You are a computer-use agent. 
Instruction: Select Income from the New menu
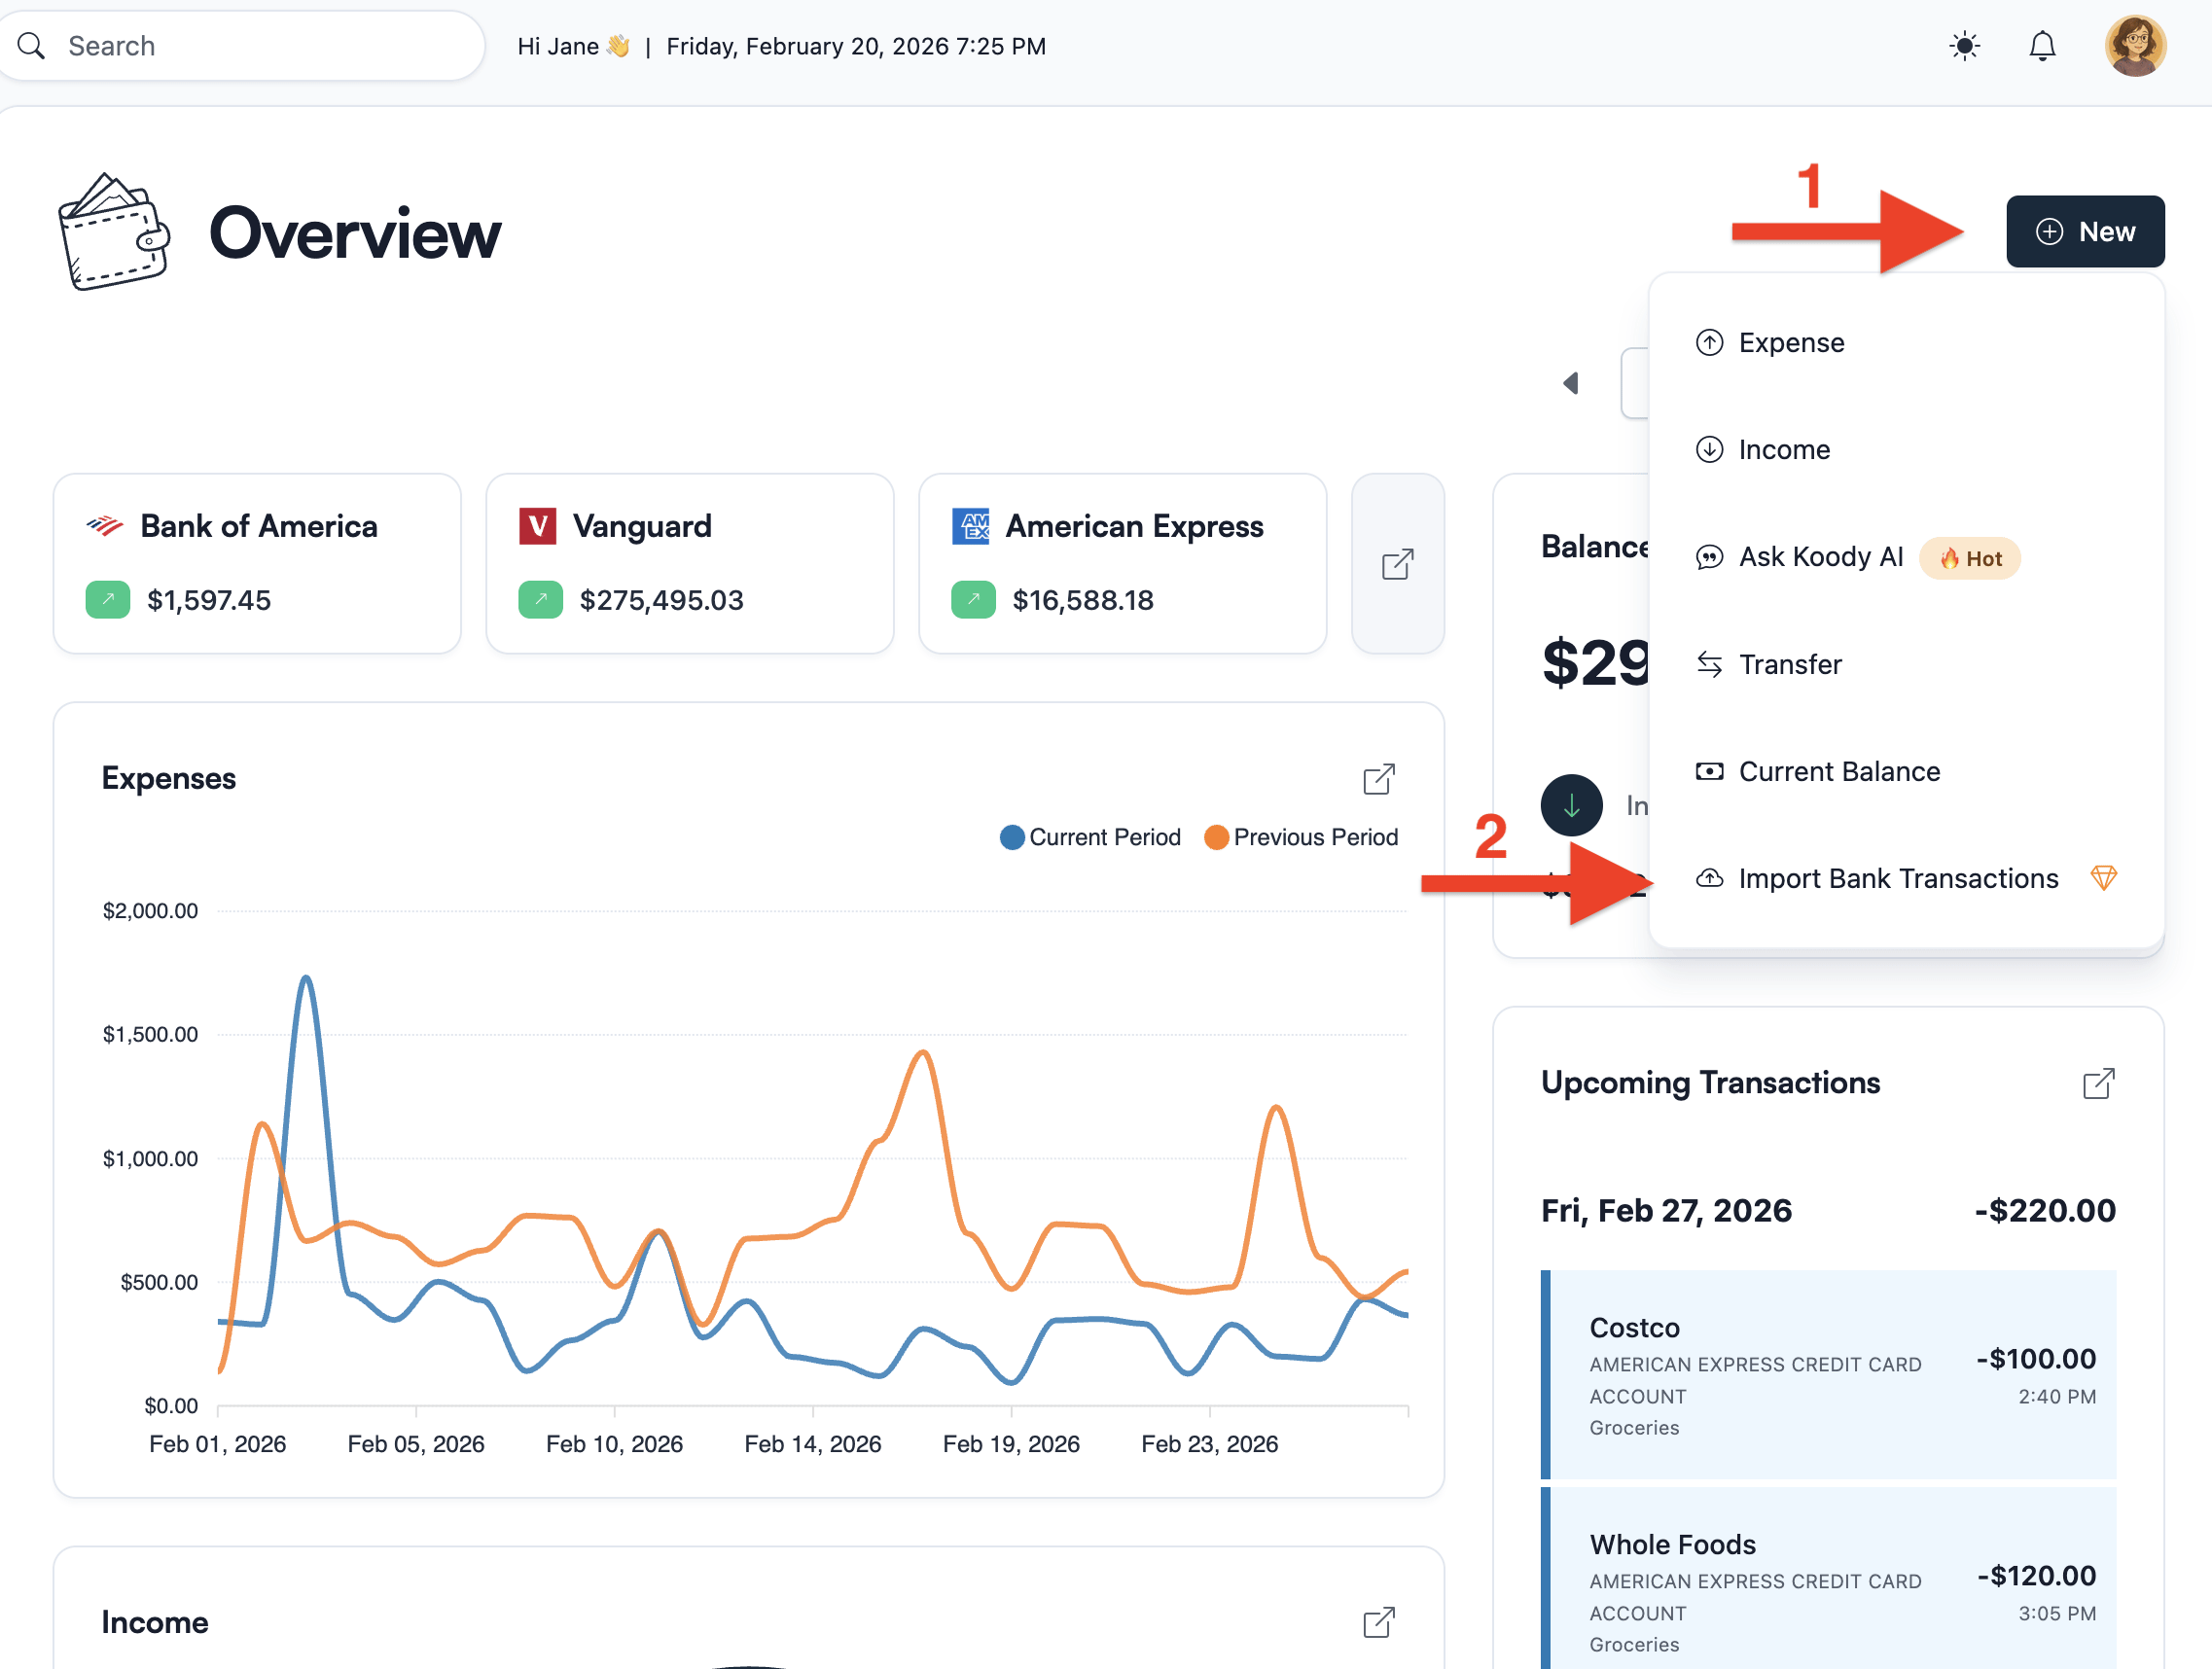(x=1783, y=450)
